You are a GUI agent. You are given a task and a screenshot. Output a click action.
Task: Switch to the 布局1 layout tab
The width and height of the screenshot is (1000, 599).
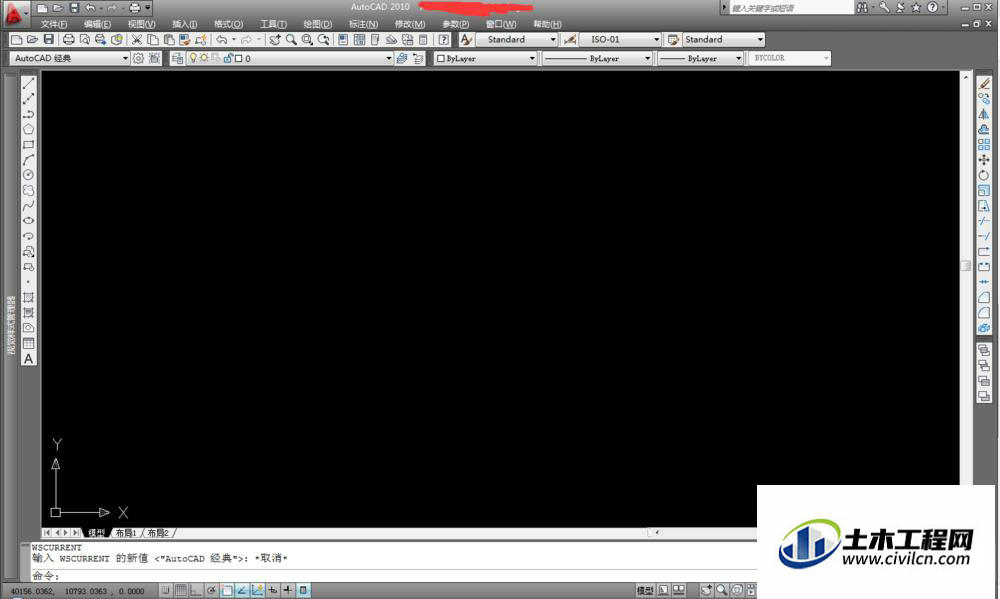126,533
